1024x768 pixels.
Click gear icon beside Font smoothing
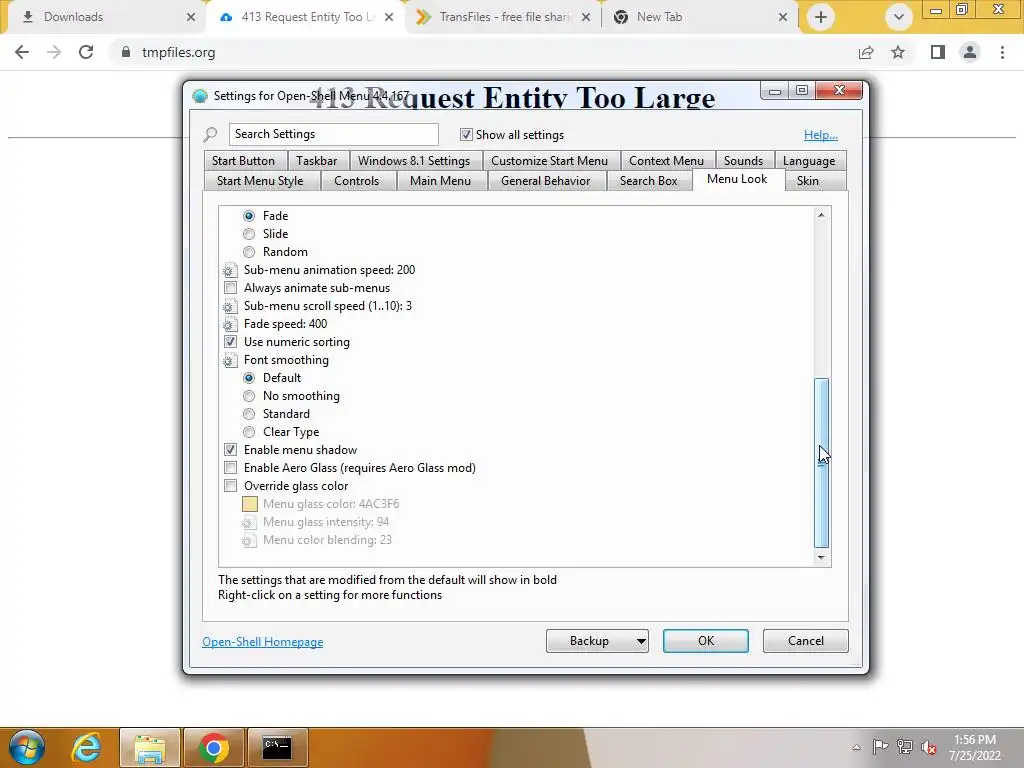pyautogui.click(x=229, y=360)
